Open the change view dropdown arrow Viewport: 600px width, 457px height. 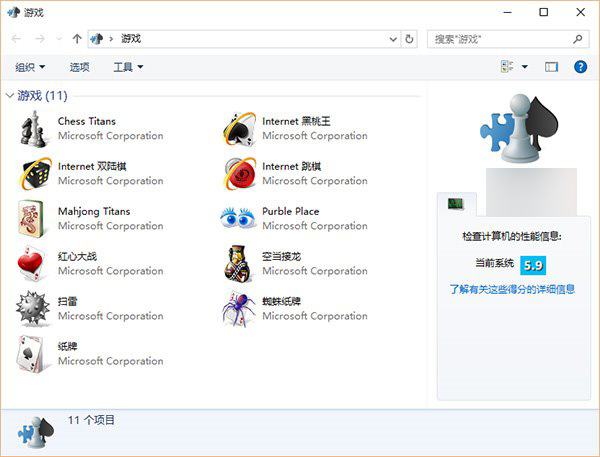point(525,67)
